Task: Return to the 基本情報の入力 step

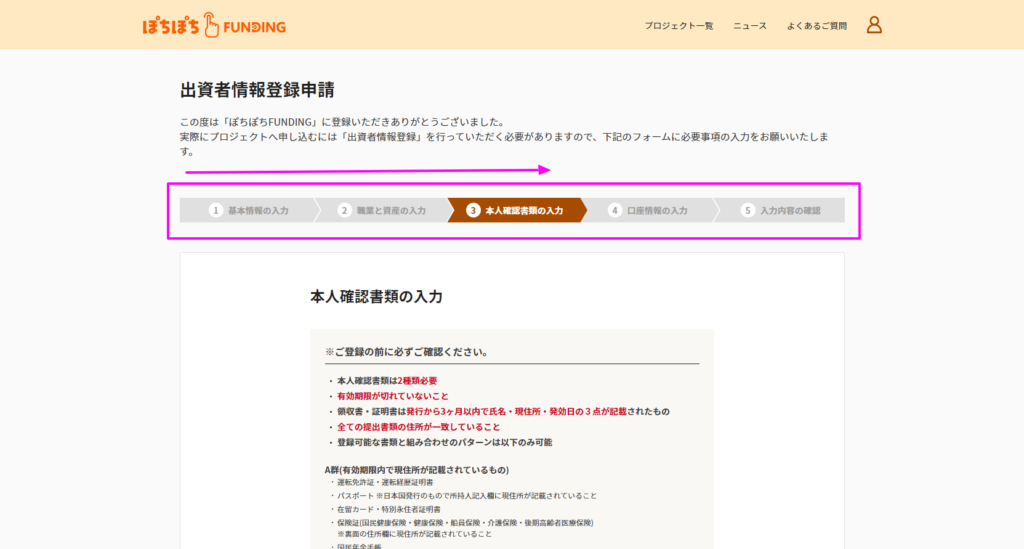Action: pos(258,211)
